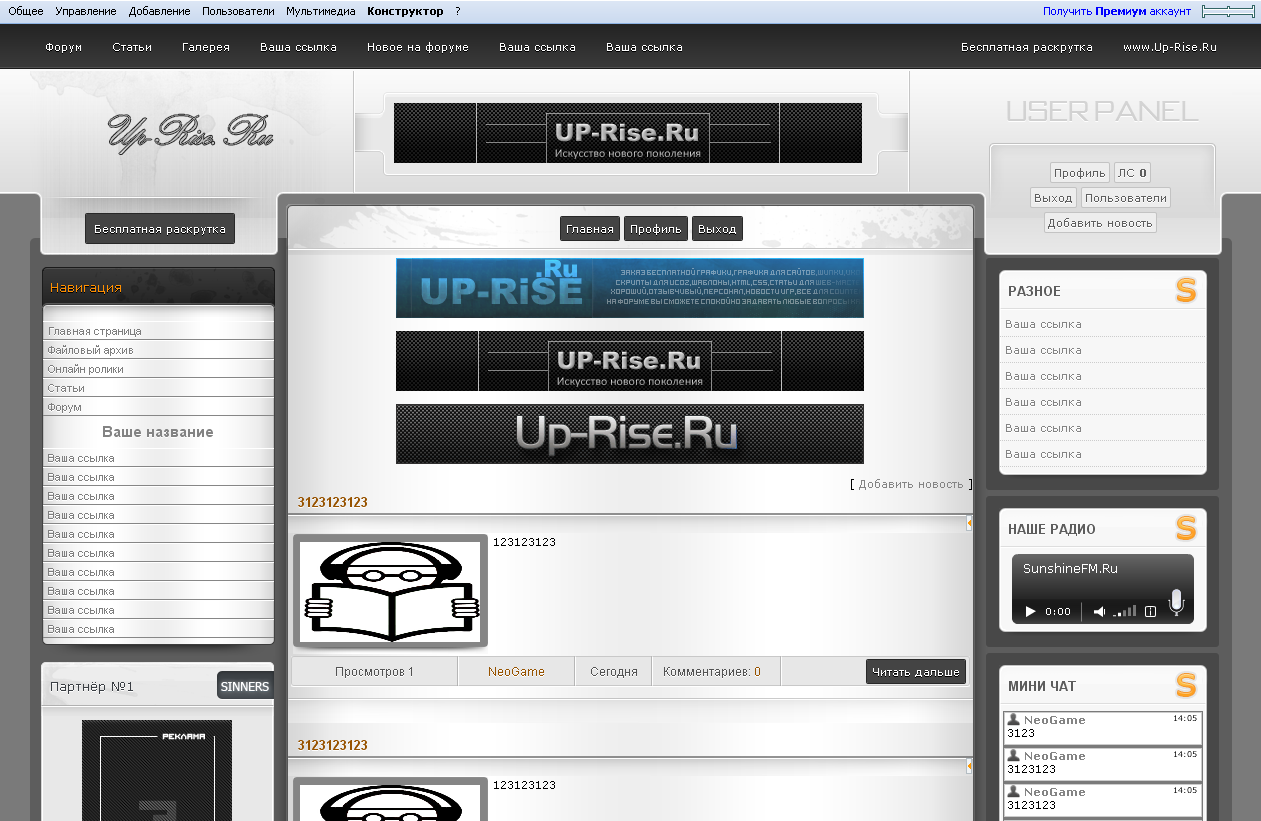Click the SunshineFM.Ru player title
Screen dimensions: 1261x821
point(1070,568)
